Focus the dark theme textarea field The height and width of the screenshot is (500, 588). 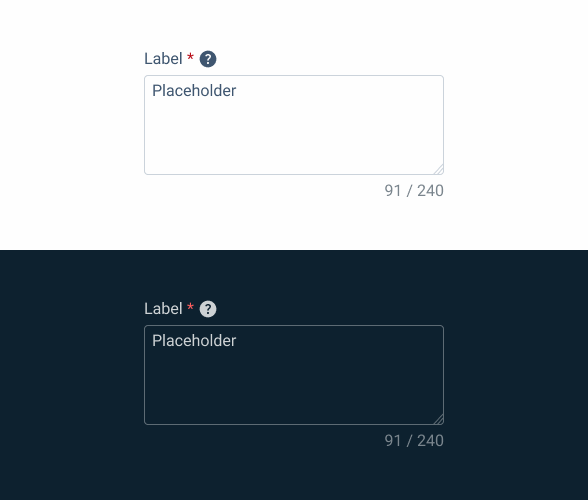294,375
